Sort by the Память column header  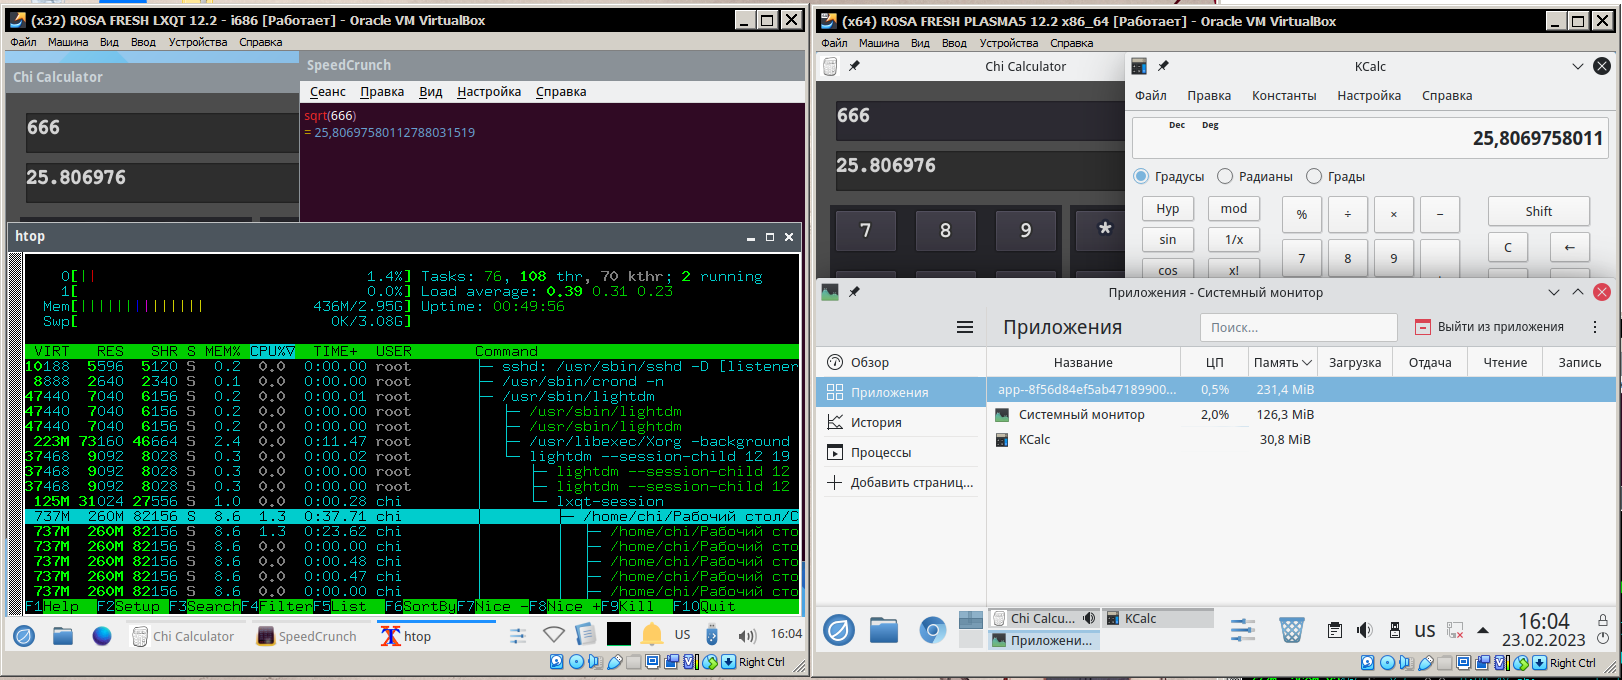coord(1281,362)
